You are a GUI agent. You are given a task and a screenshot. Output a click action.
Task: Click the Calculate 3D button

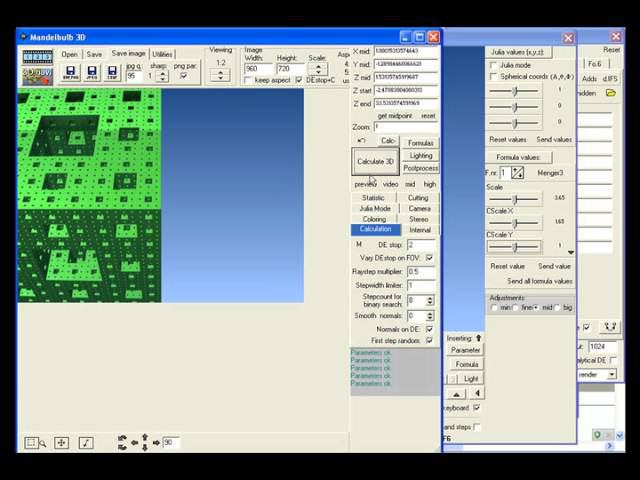pyautogui.click(x=375, y=162)
